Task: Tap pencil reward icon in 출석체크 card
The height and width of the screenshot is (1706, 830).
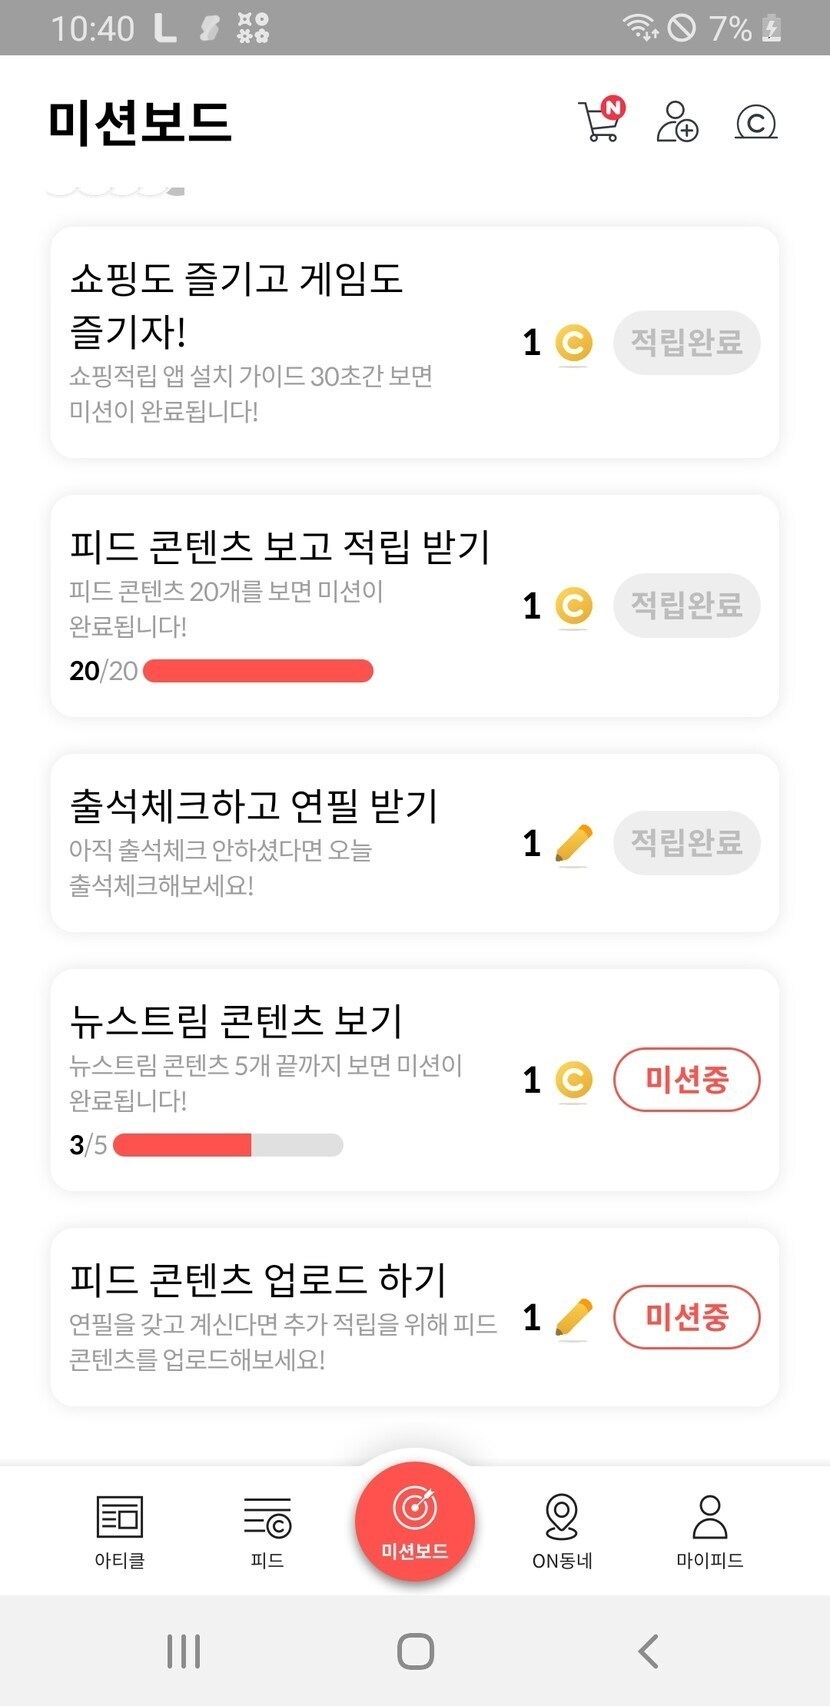Action: click(573, 844)
